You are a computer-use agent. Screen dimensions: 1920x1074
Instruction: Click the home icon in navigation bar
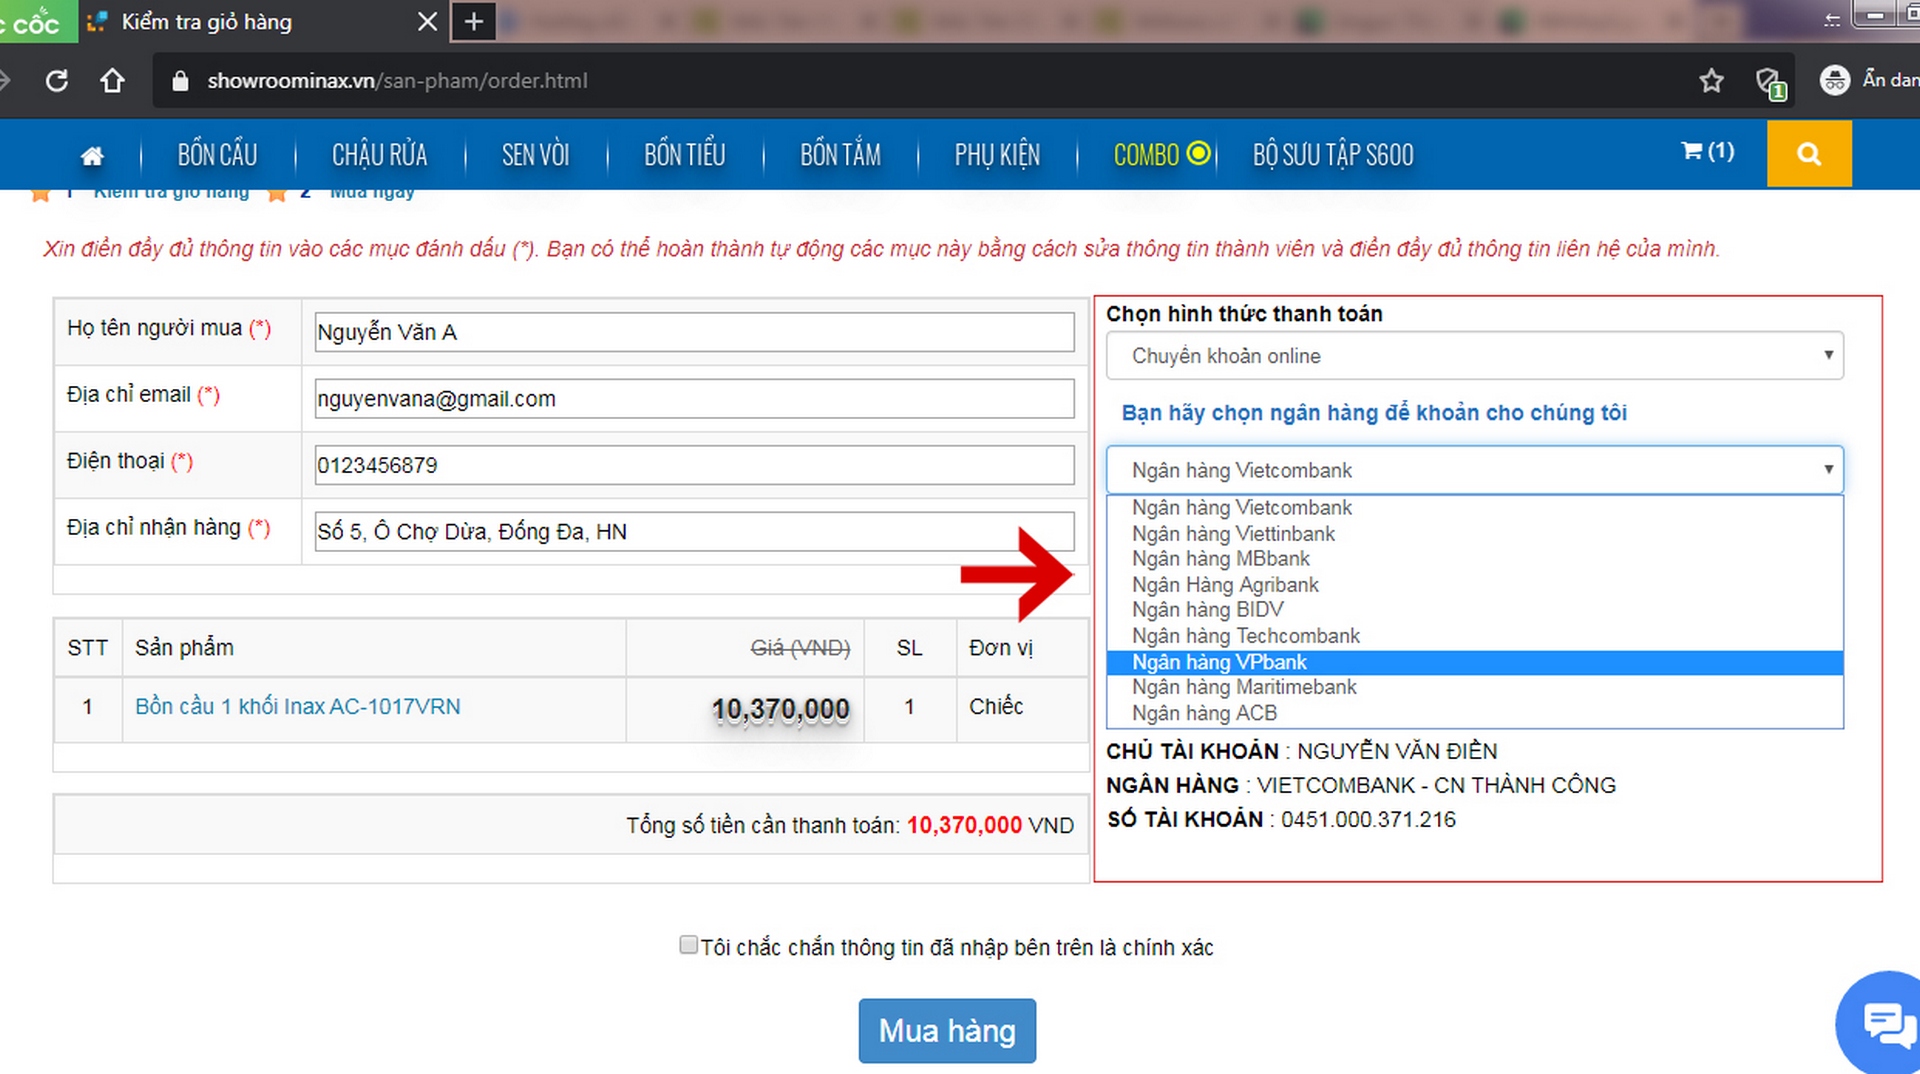point(92,155)
